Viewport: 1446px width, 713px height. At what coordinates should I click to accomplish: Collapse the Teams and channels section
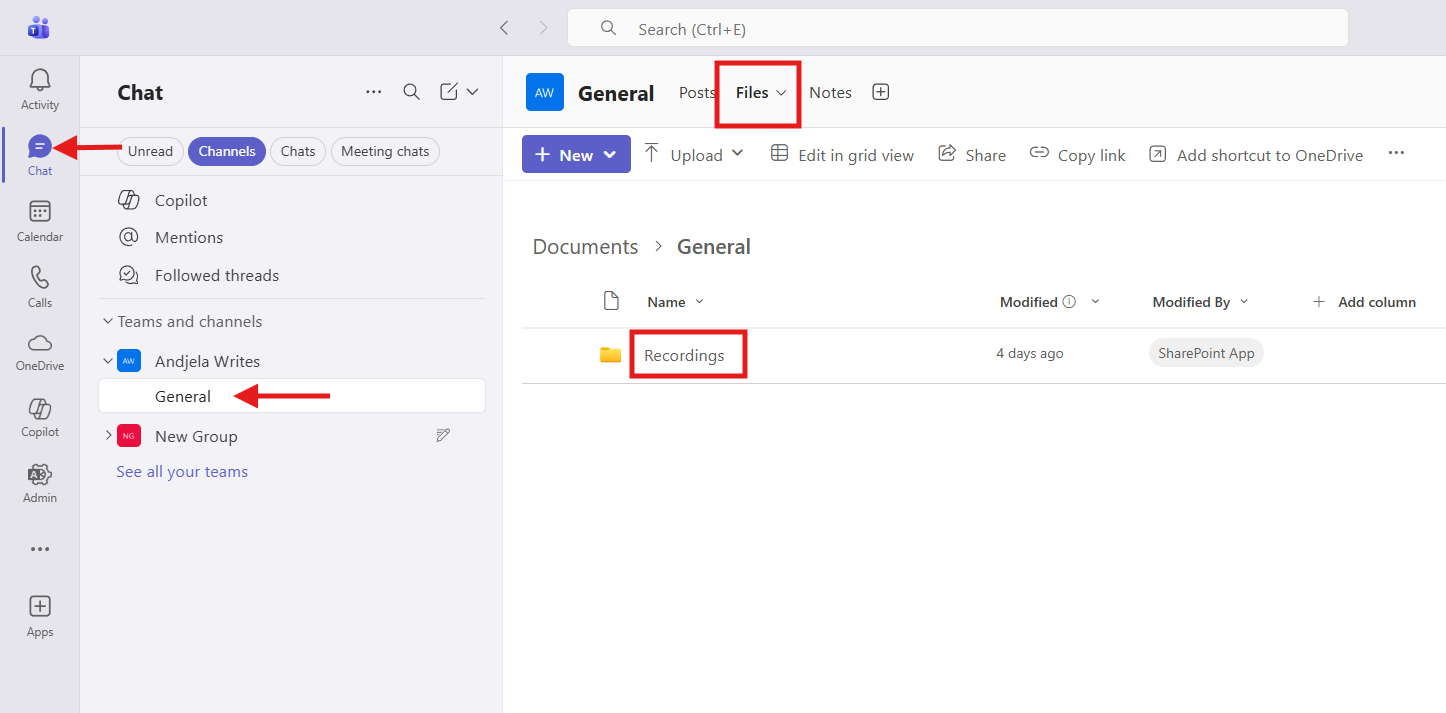tap(108, 322)
